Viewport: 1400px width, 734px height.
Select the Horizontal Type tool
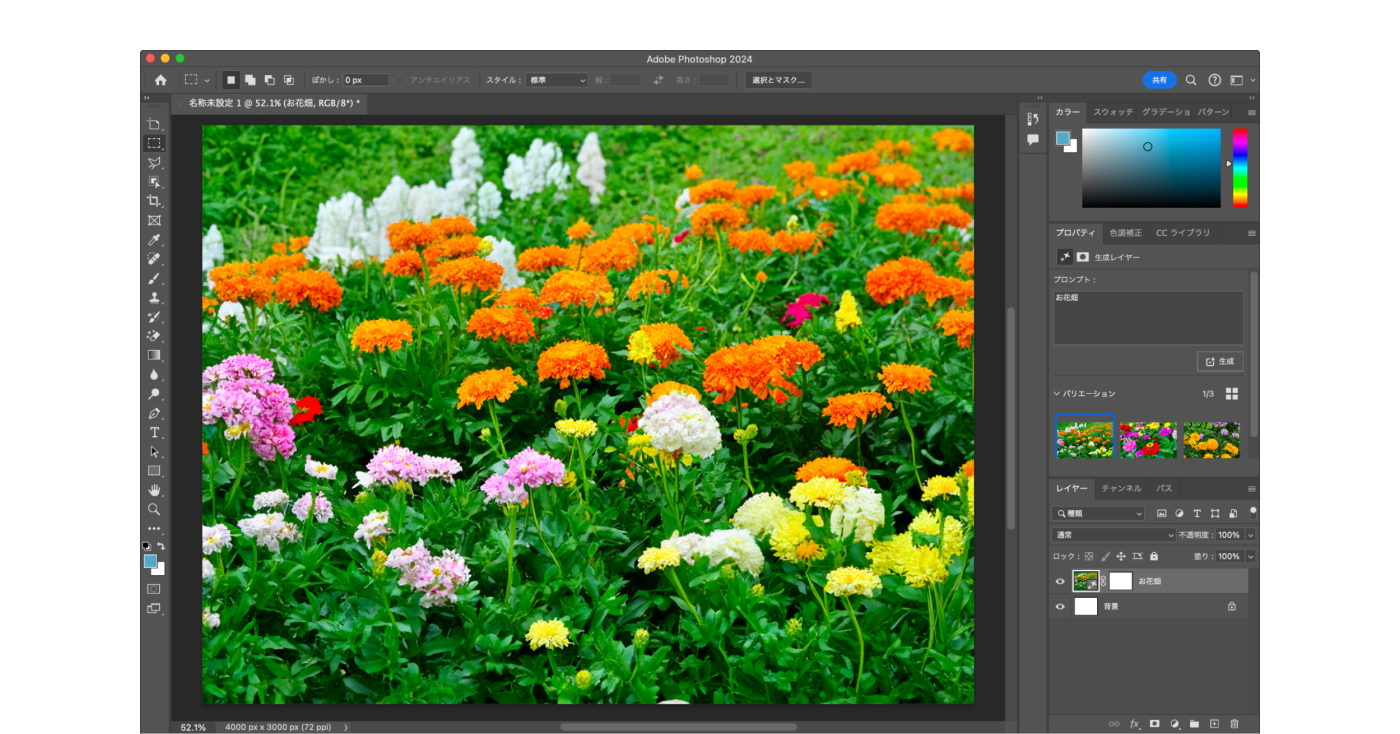point(154,432)
